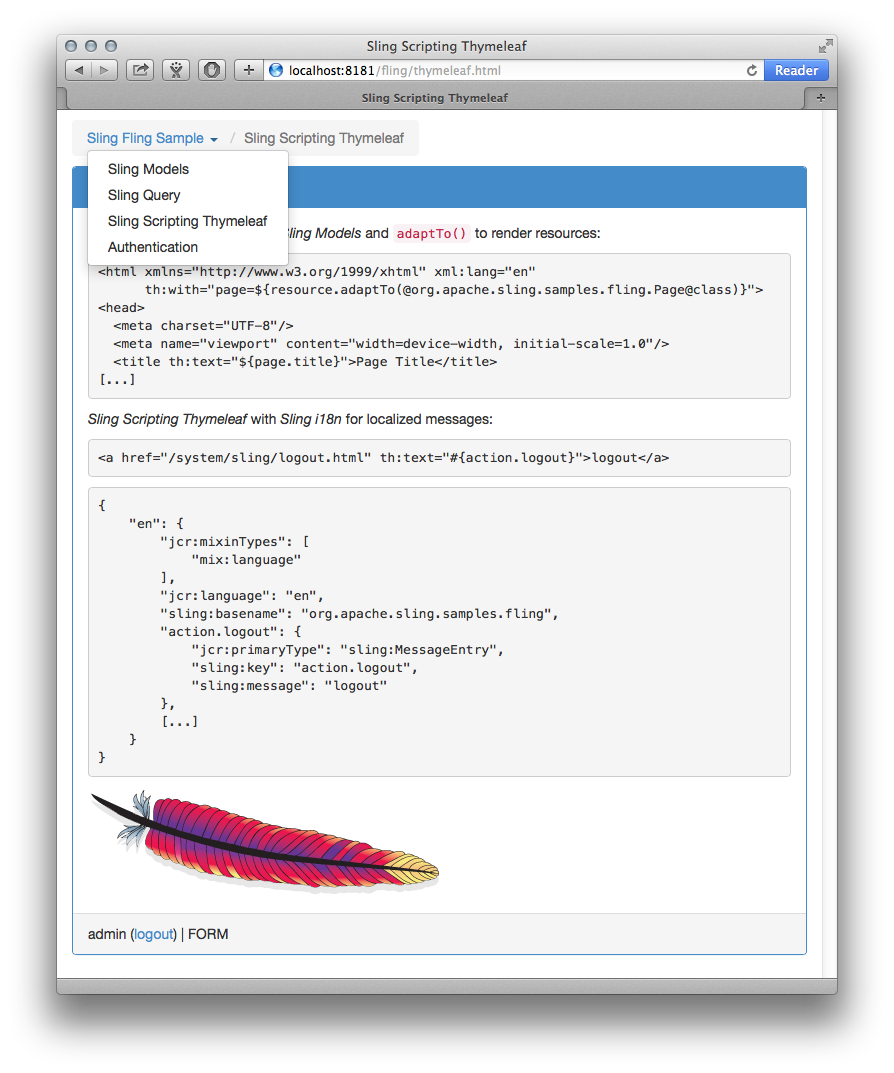Choose Sling Query in the dropdown menu

click(144, 195)
